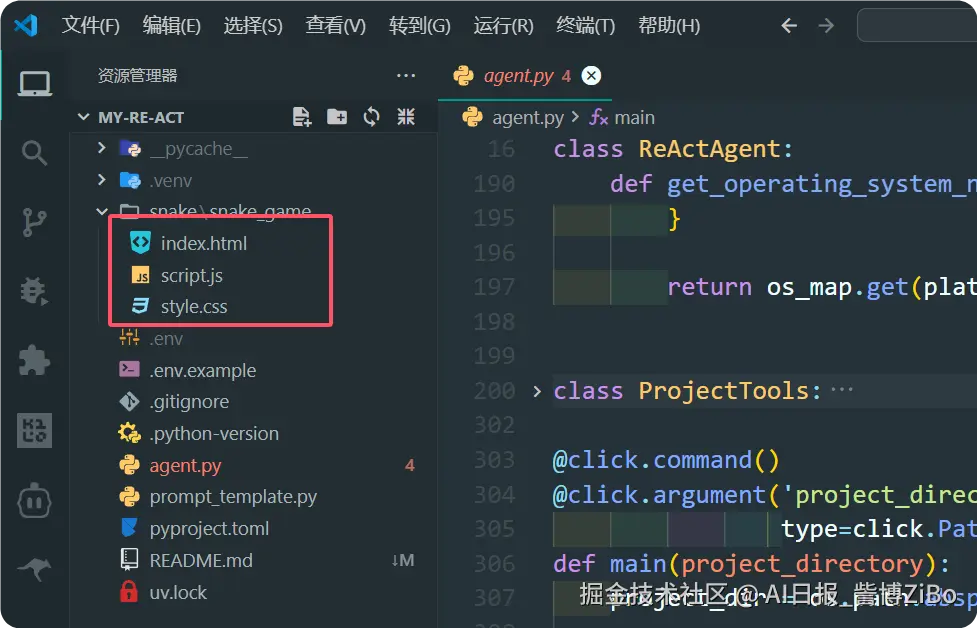This screenshot has height=628, width=977.
Task: Open README.md in the file tree
Action: point(201,560)
